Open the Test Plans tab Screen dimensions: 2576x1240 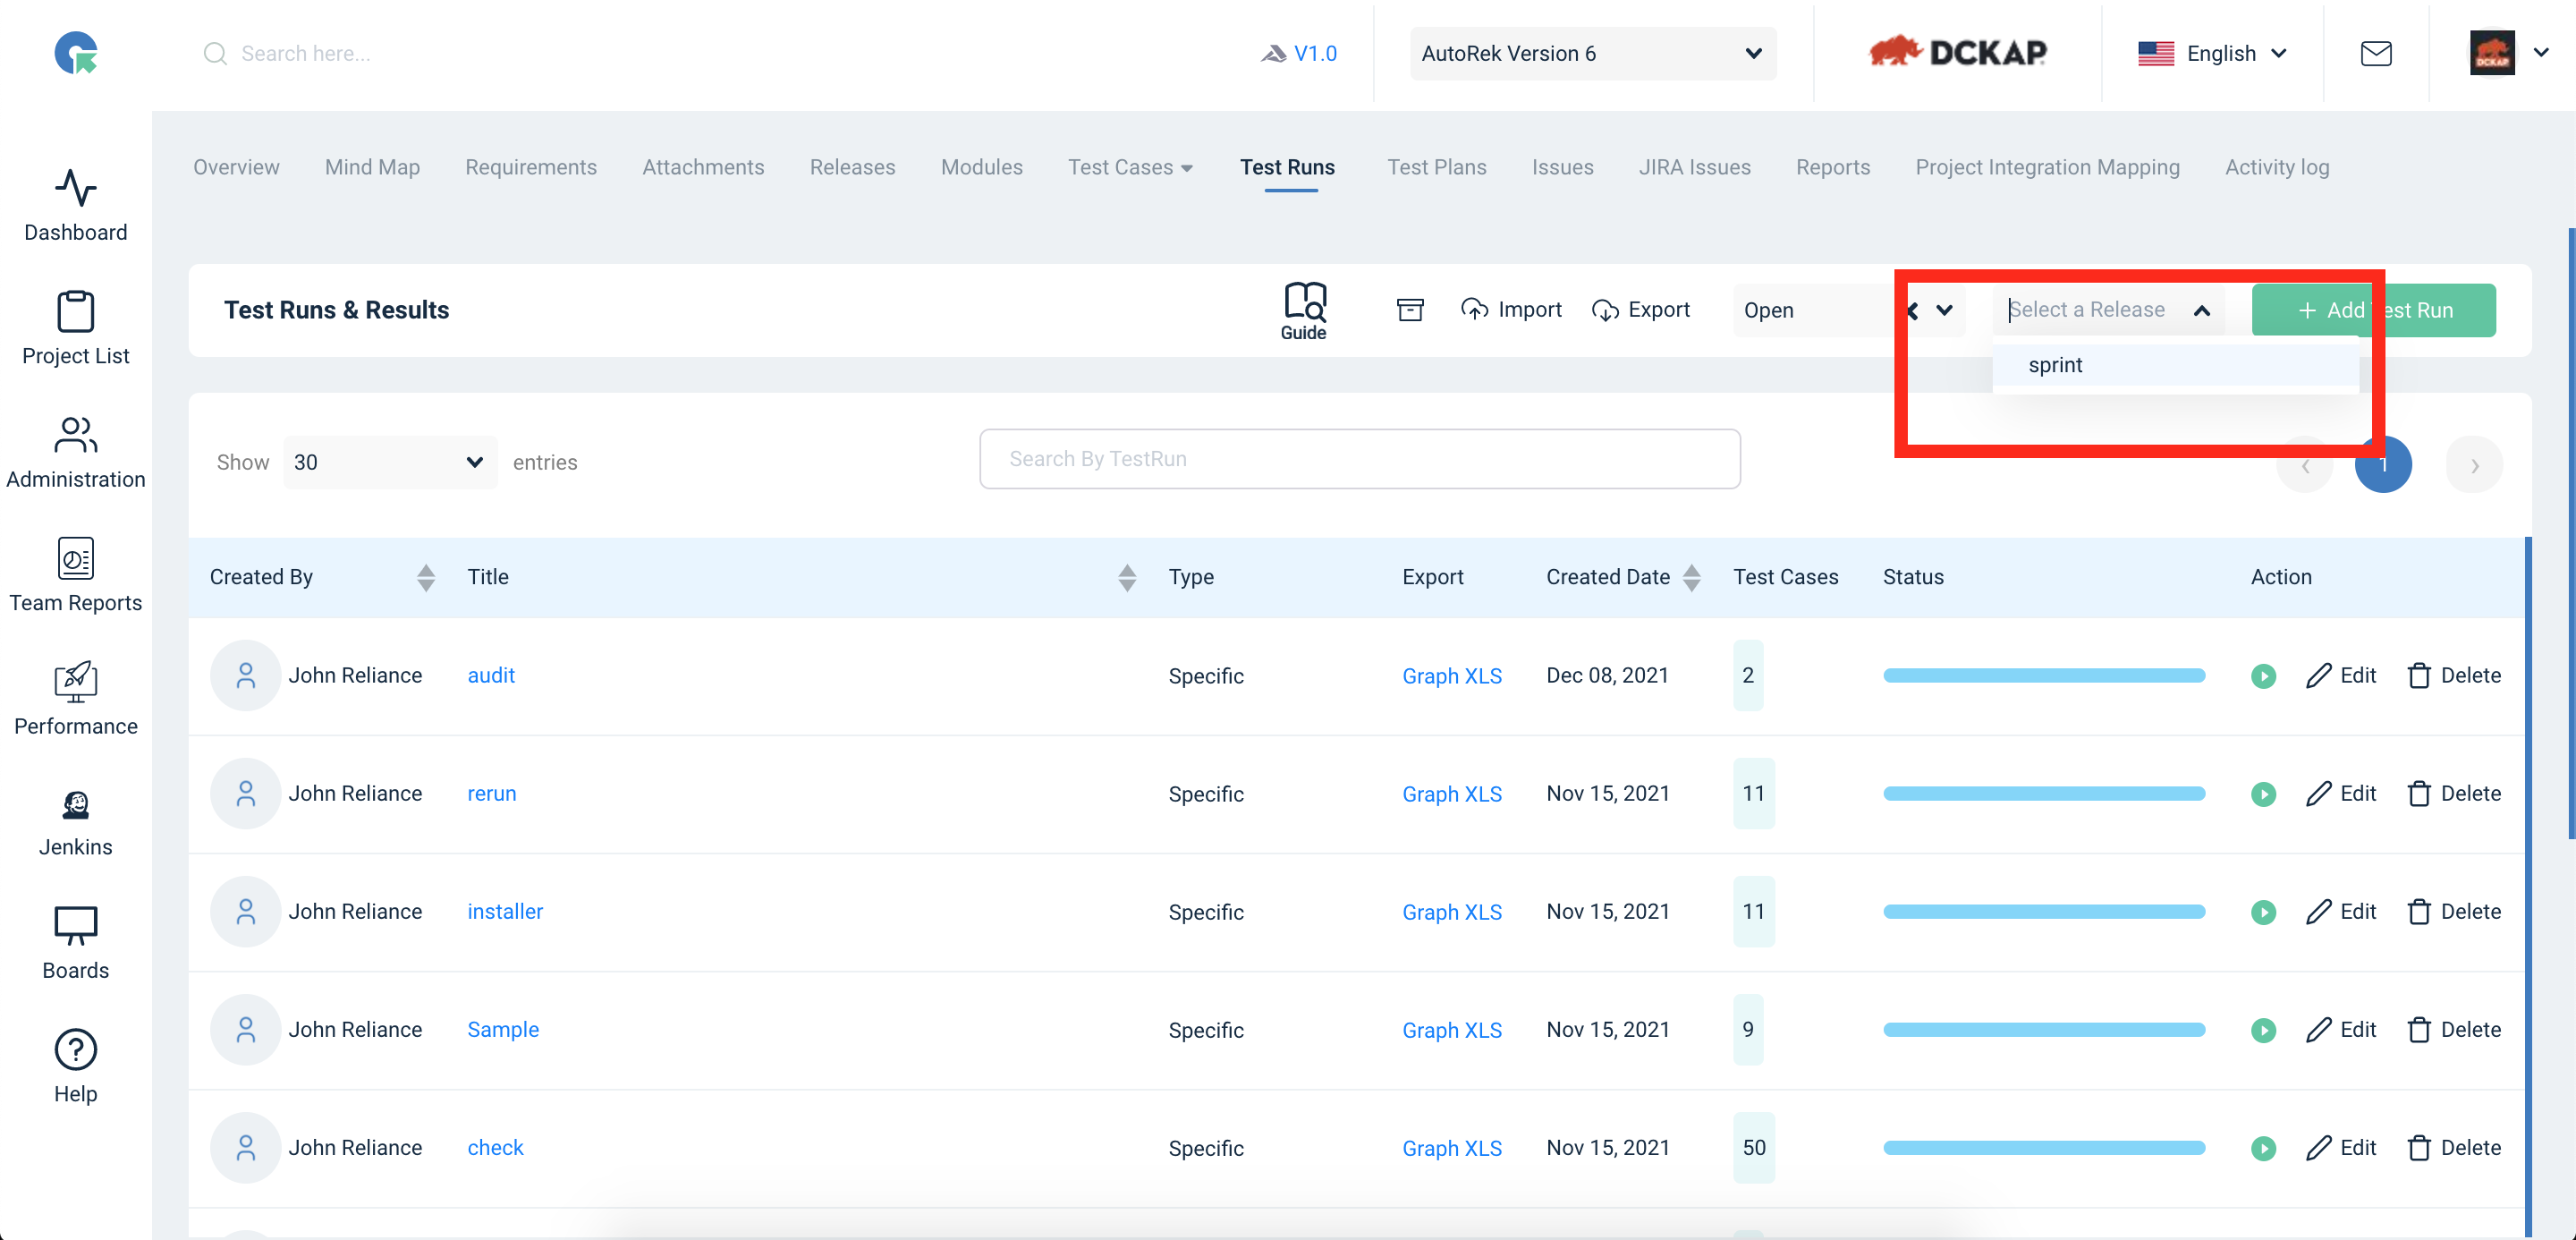(1436, 167)
